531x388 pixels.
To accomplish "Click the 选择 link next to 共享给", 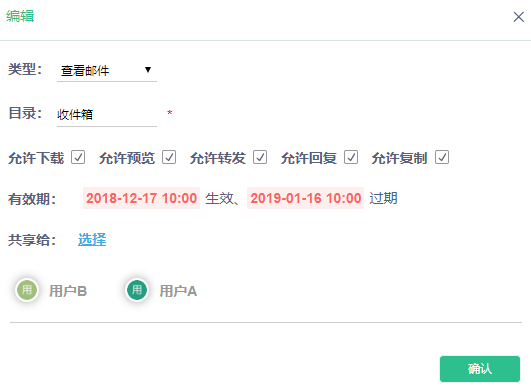I will click(x=92, y=240).
